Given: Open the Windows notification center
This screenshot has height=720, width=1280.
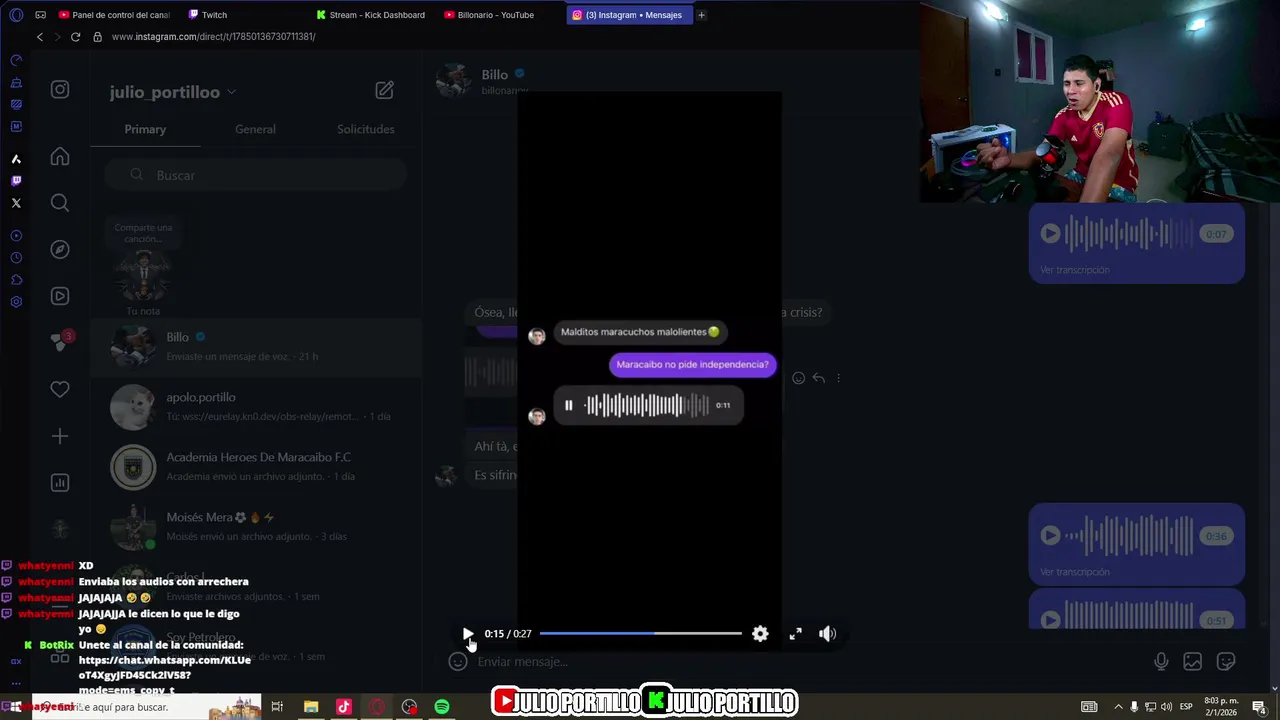Looking at the screenshot, I should 1259,707.
